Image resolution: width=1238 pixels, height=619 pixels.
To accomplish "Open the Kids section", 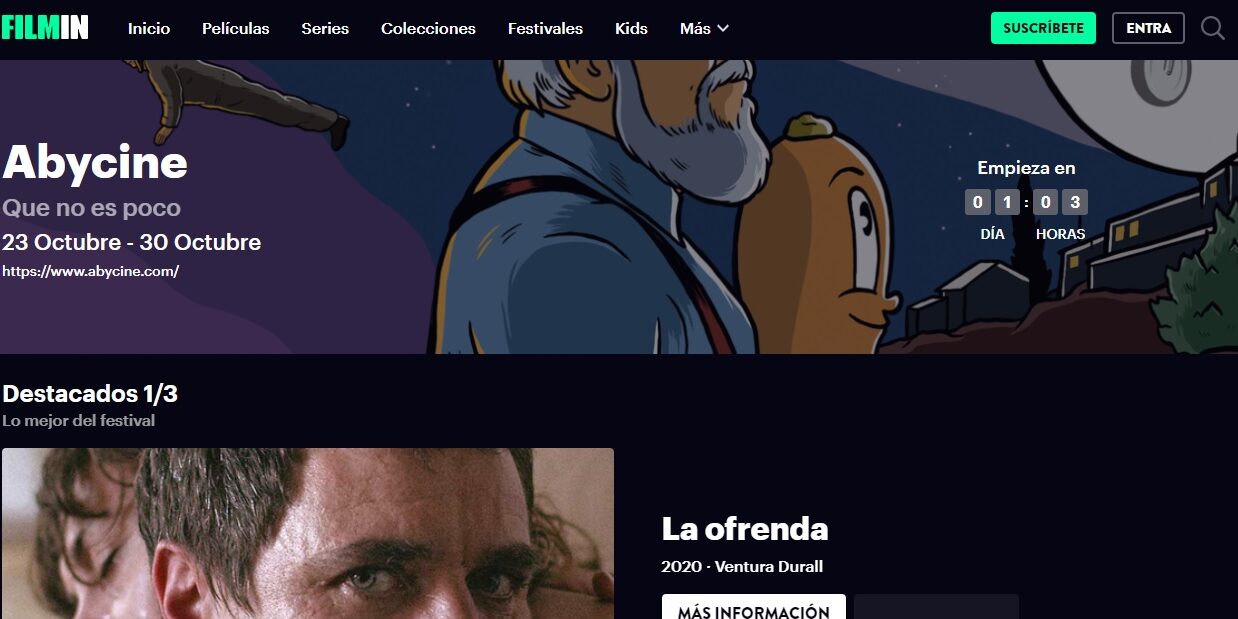I will coord(631,29).
